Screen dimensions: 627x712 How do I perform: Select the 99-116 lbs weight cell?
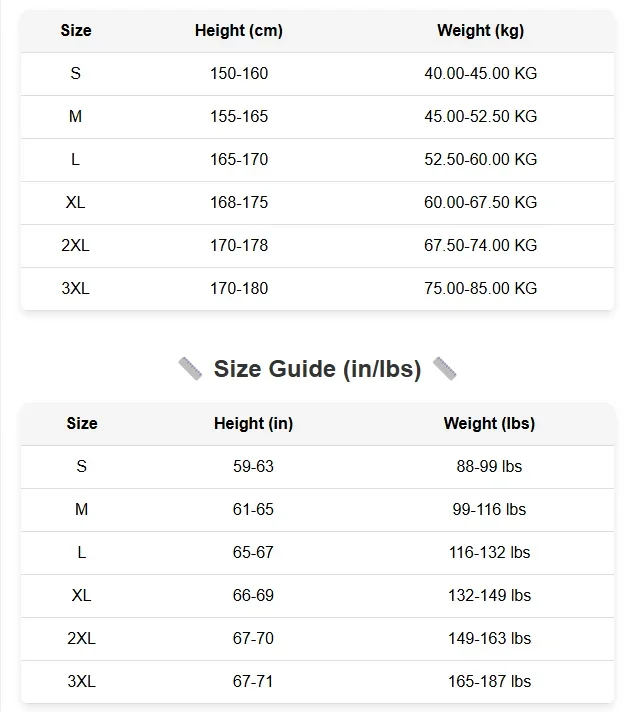click(x=489, y=510)
